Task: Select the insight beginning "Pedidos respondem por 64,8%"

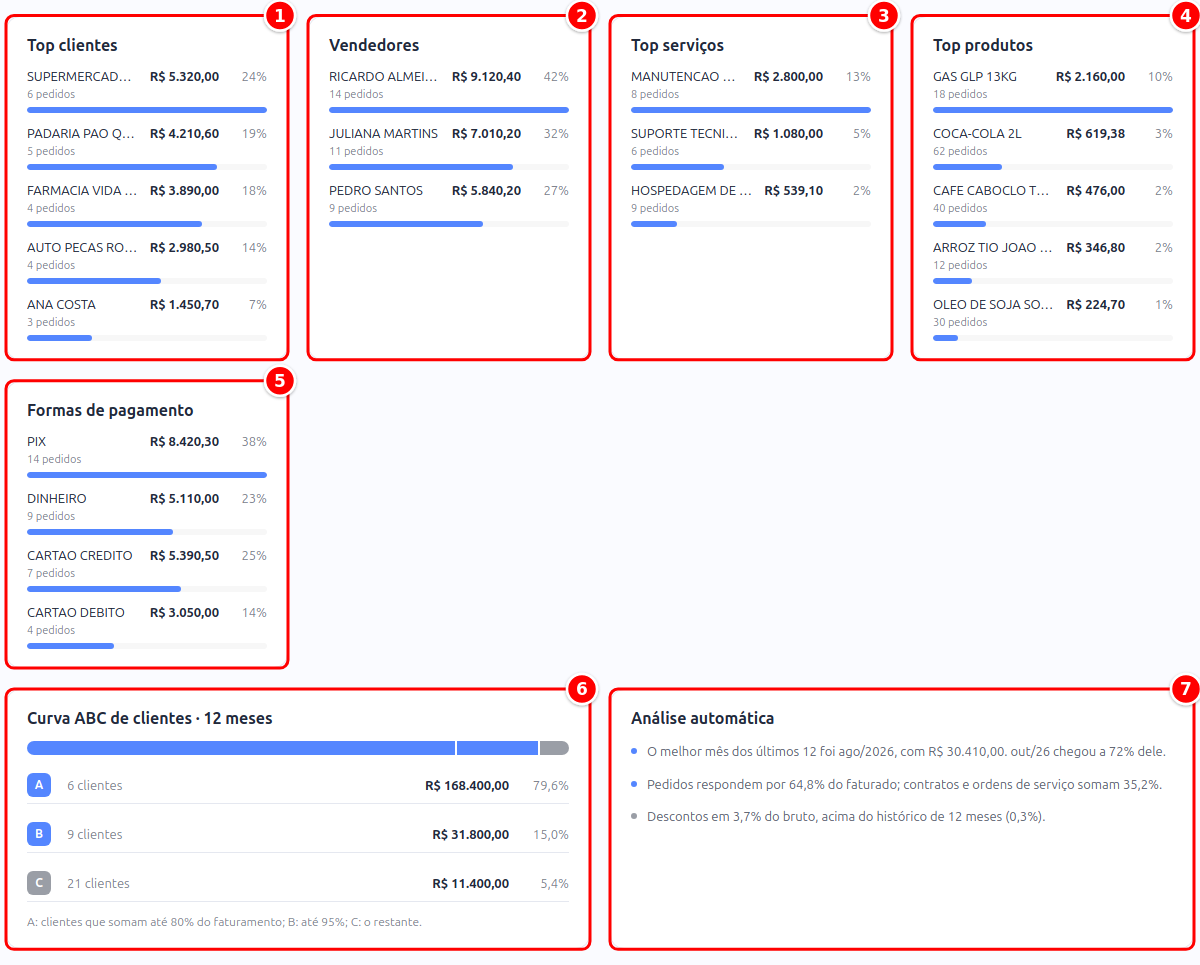Action: point(904,785)
